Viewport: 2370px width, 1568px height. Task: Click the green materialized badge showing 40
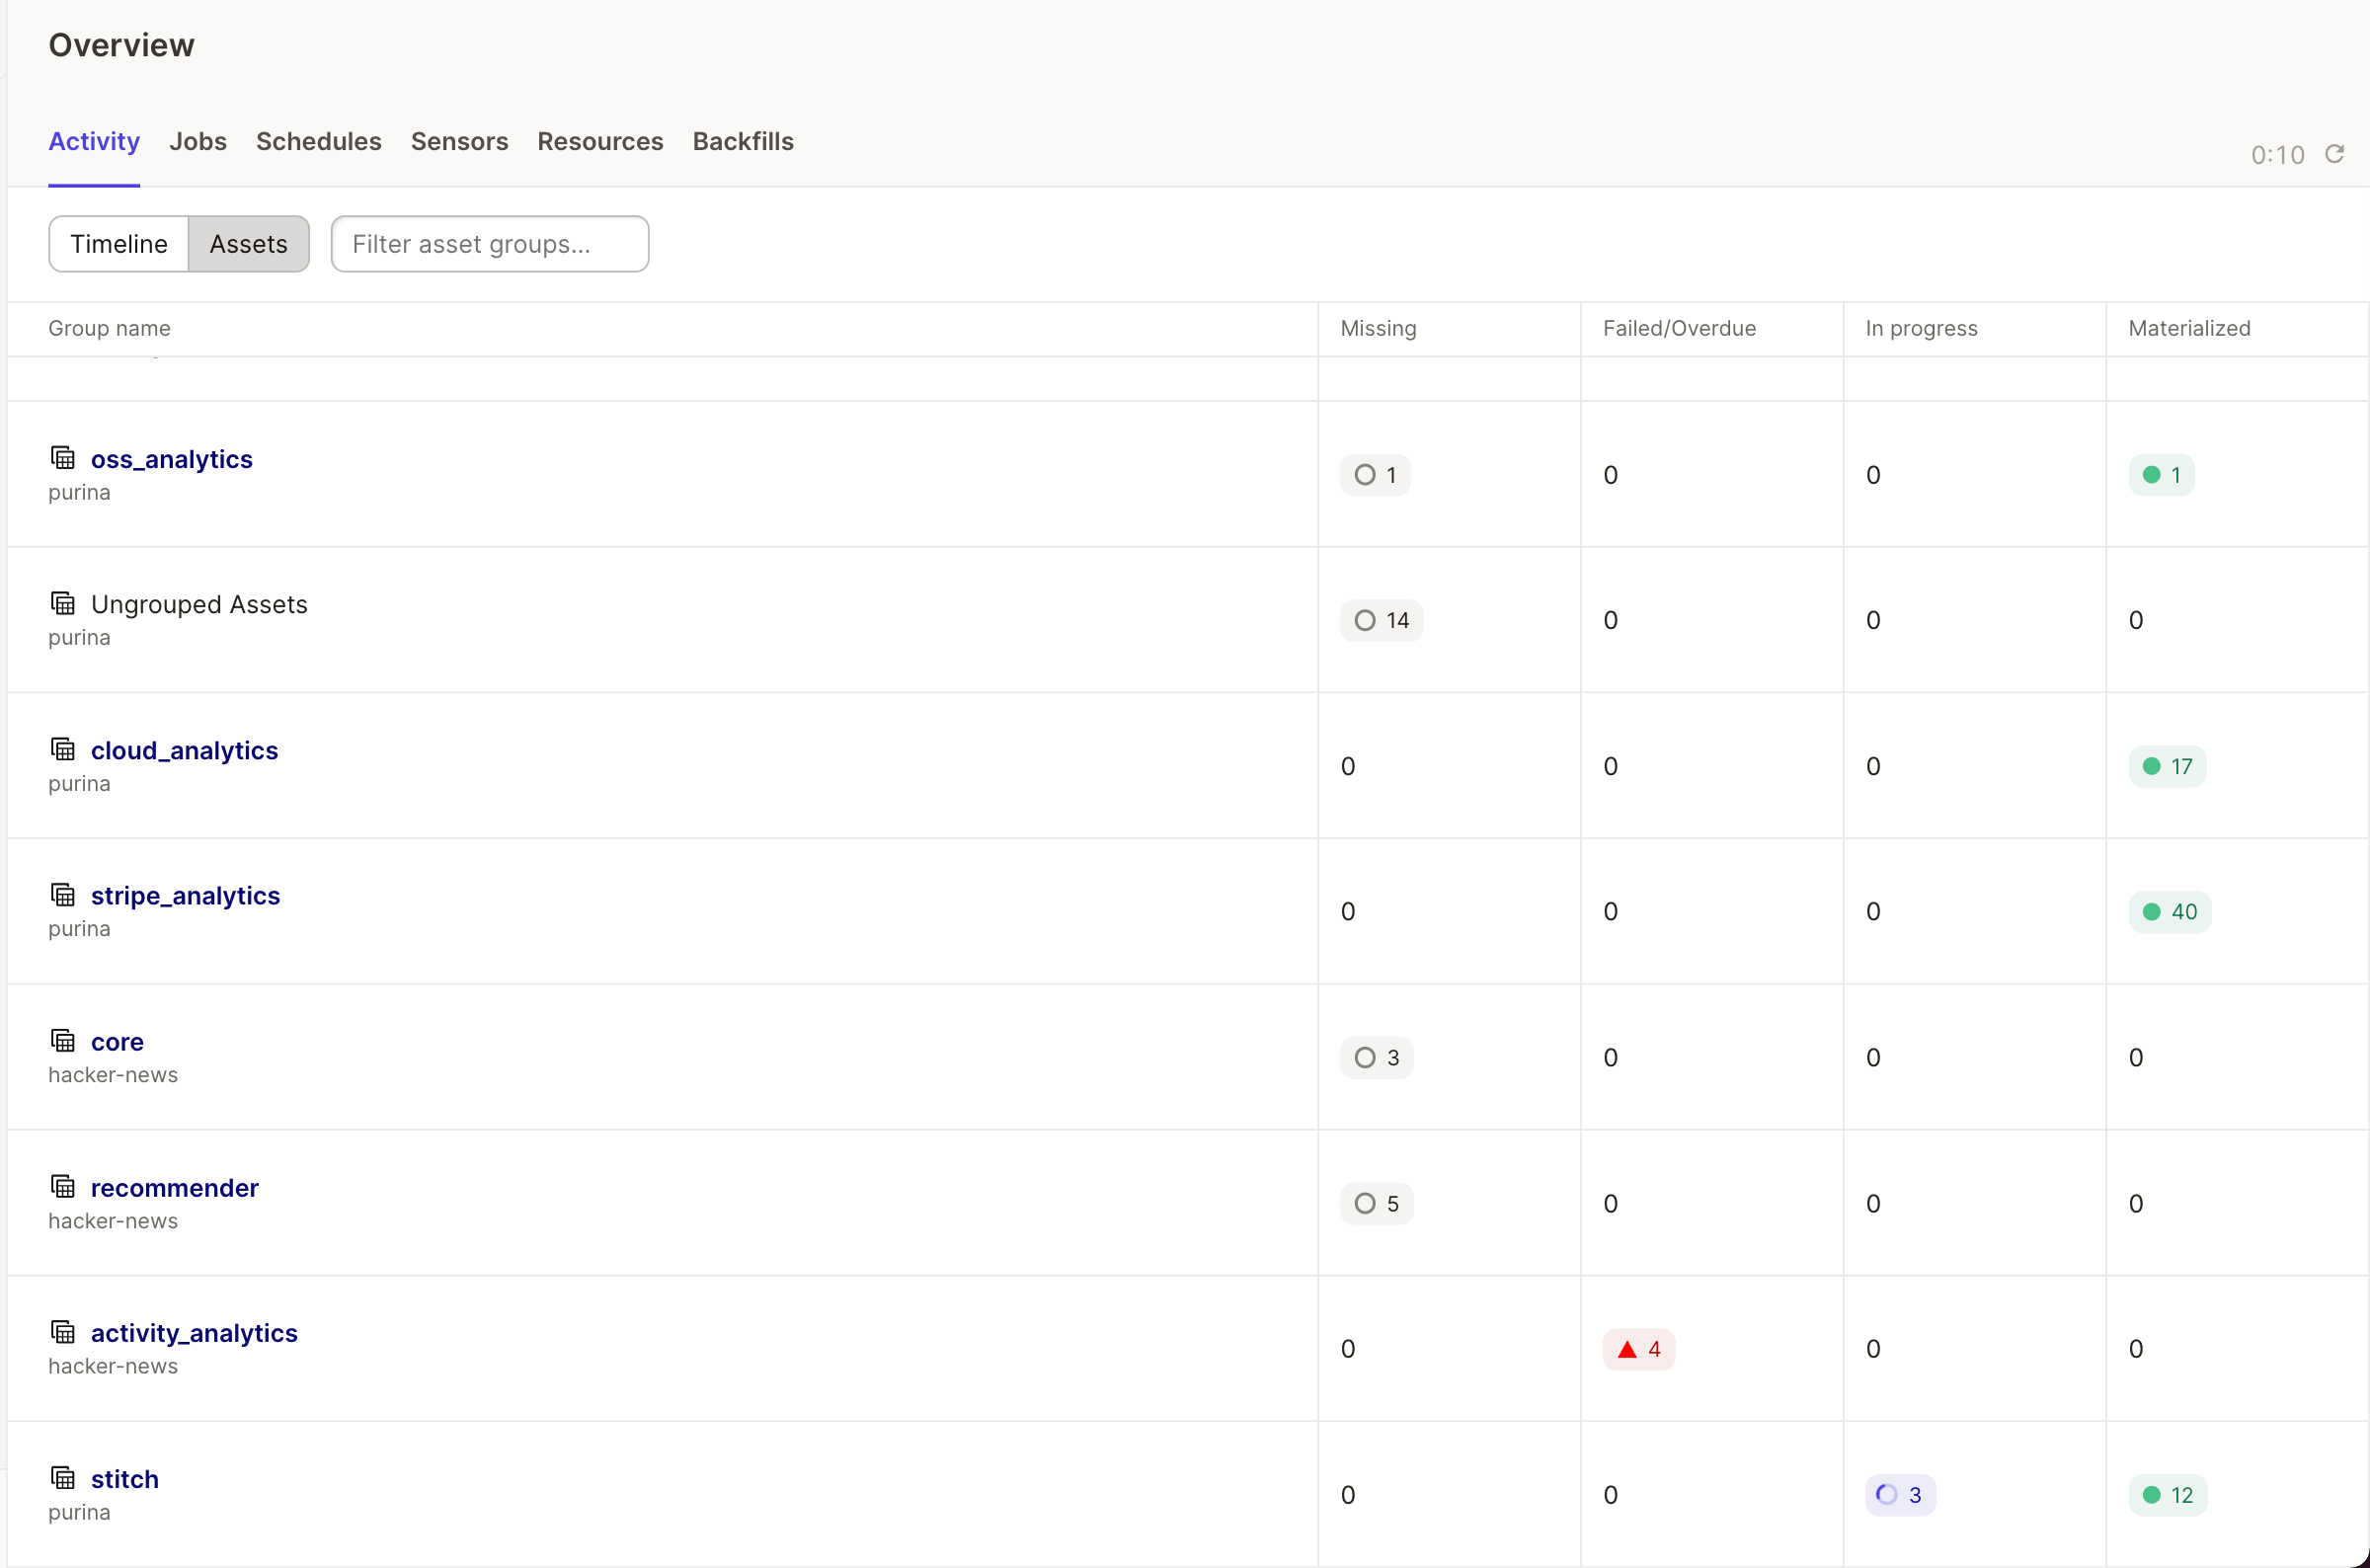[2169, 912]
